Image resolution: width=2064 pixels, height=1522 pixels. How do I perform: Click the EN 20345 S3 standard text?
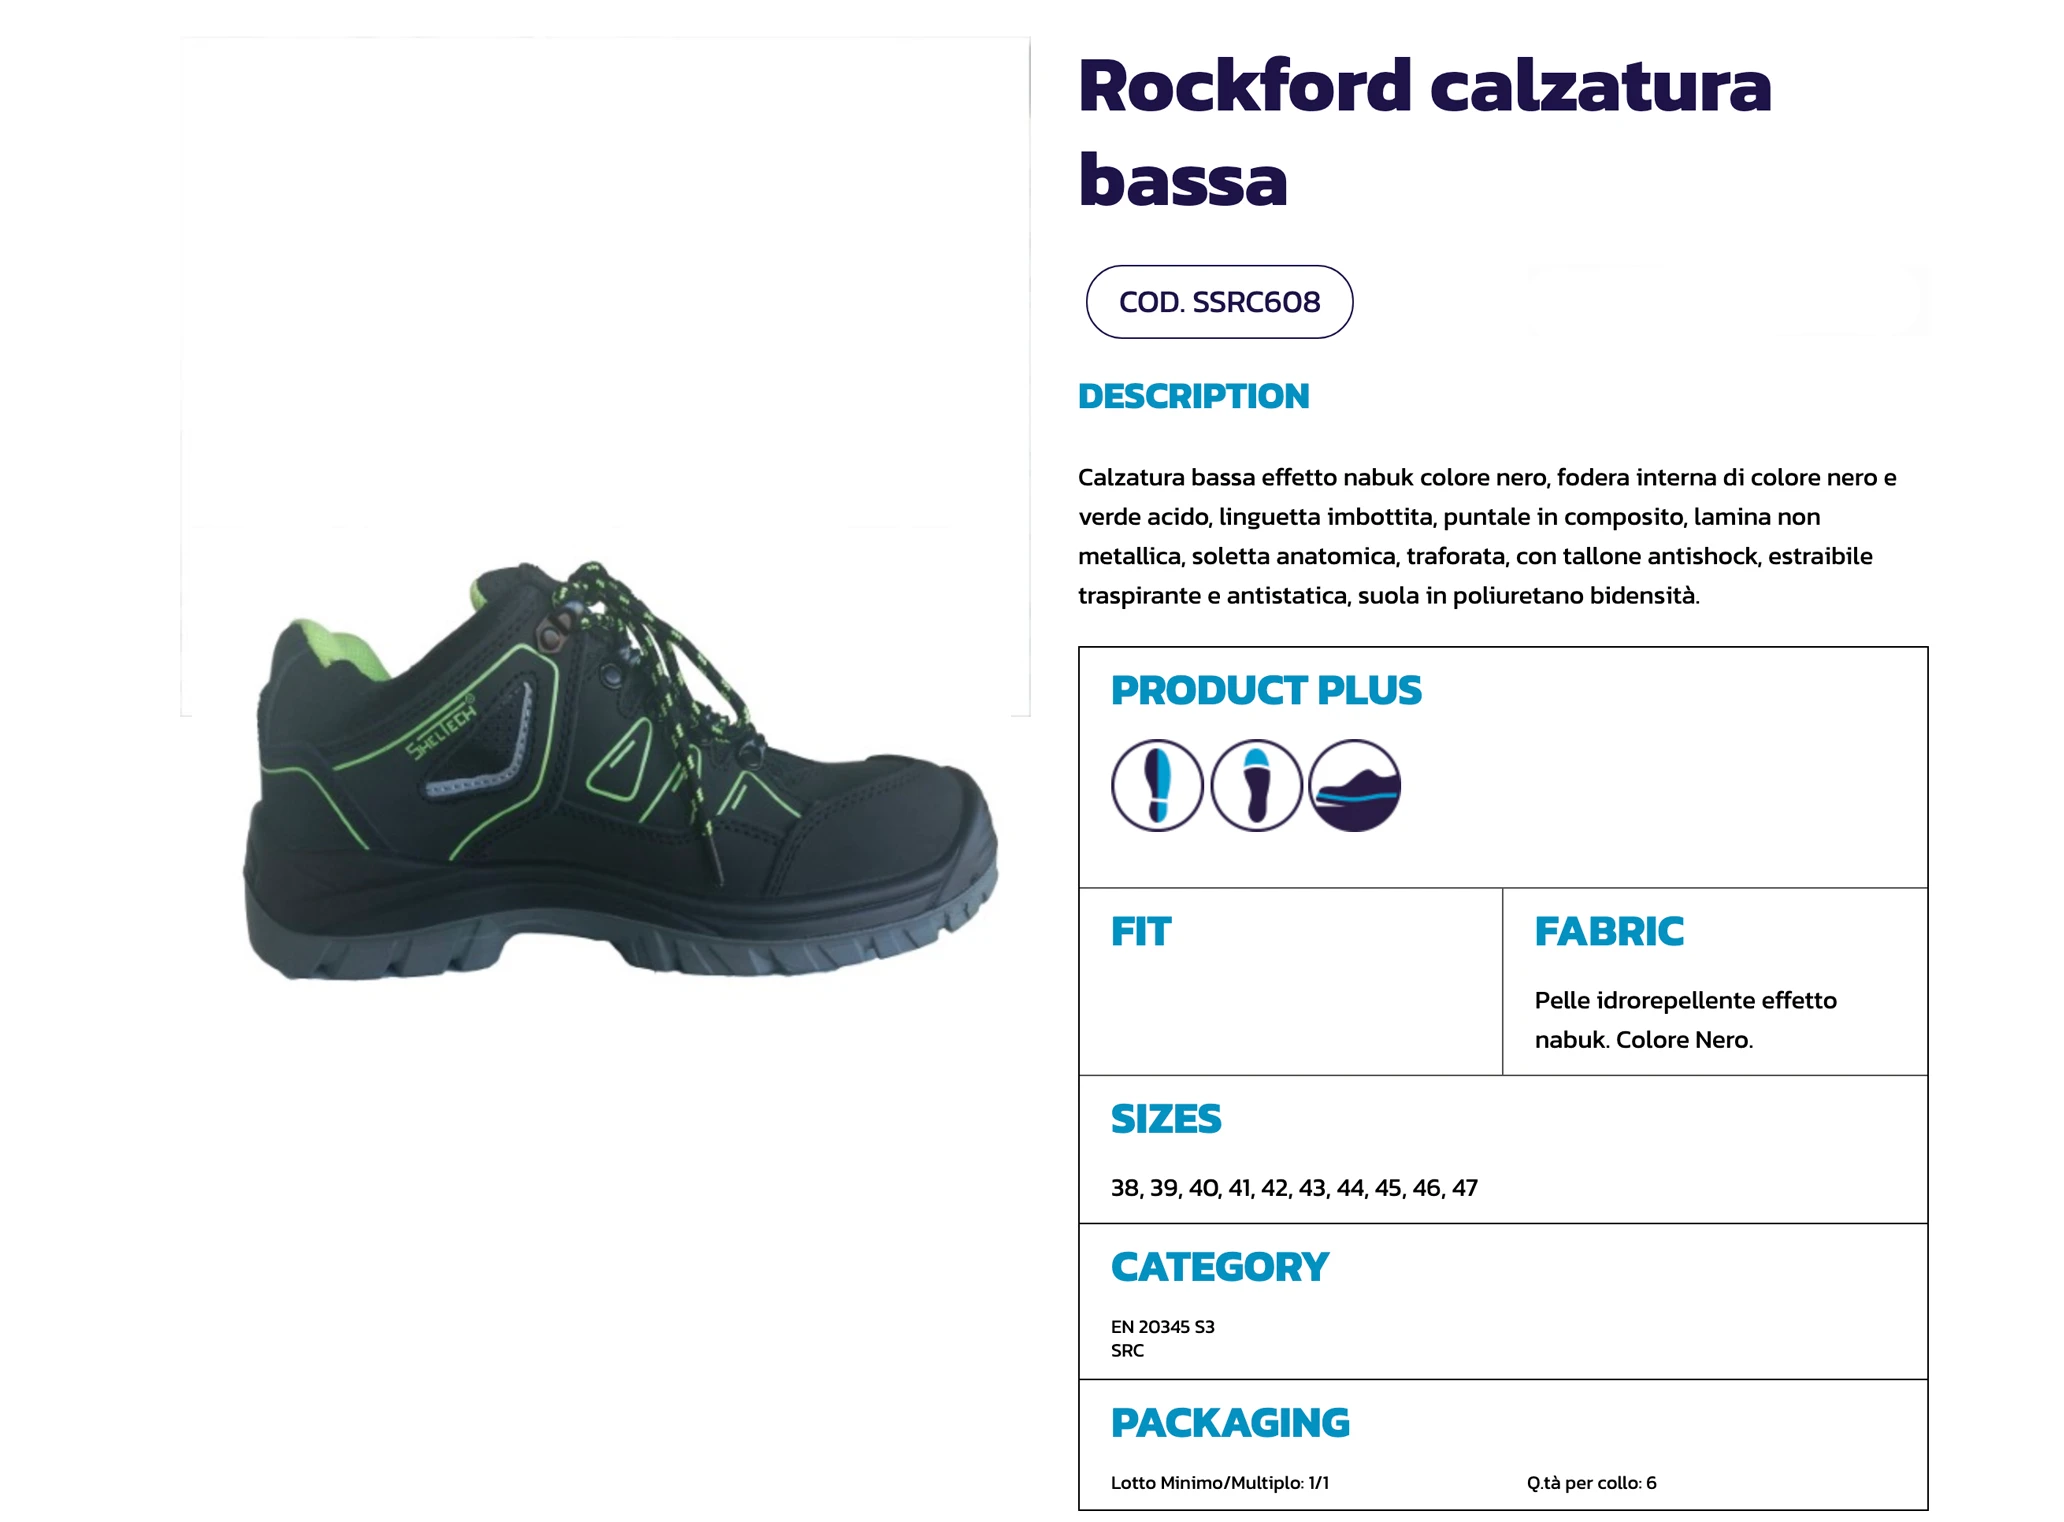(x=1163, y=1327)
